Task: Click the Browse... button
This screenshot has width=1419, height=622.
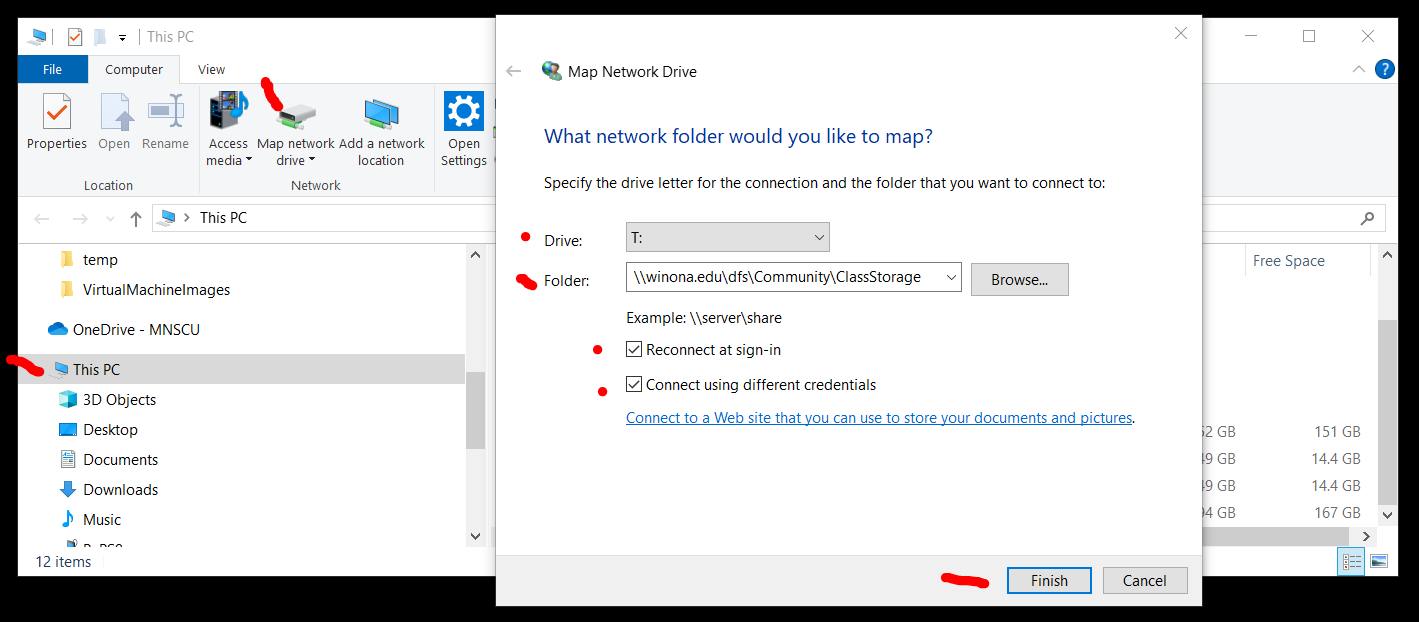Action: (1020, 279)
